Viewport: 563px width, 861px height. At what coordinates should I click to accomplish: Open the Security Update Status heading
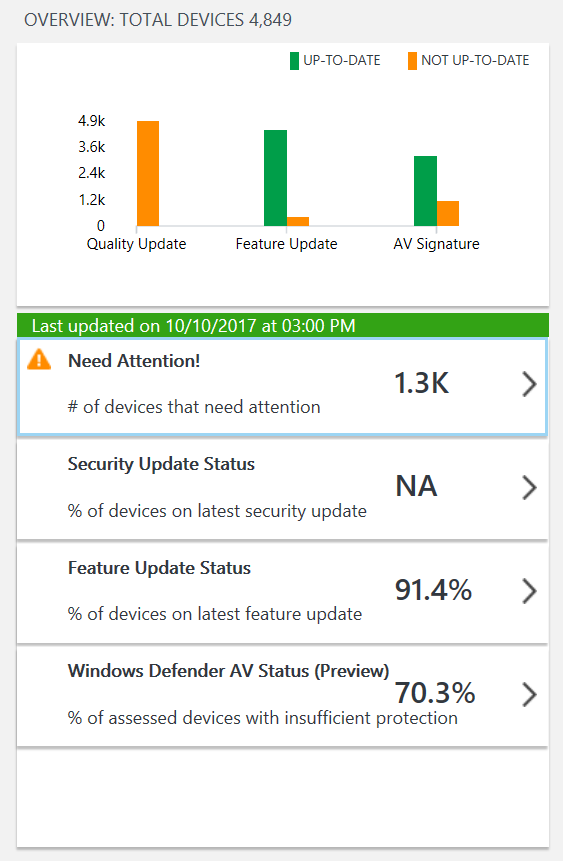[161, 464]
